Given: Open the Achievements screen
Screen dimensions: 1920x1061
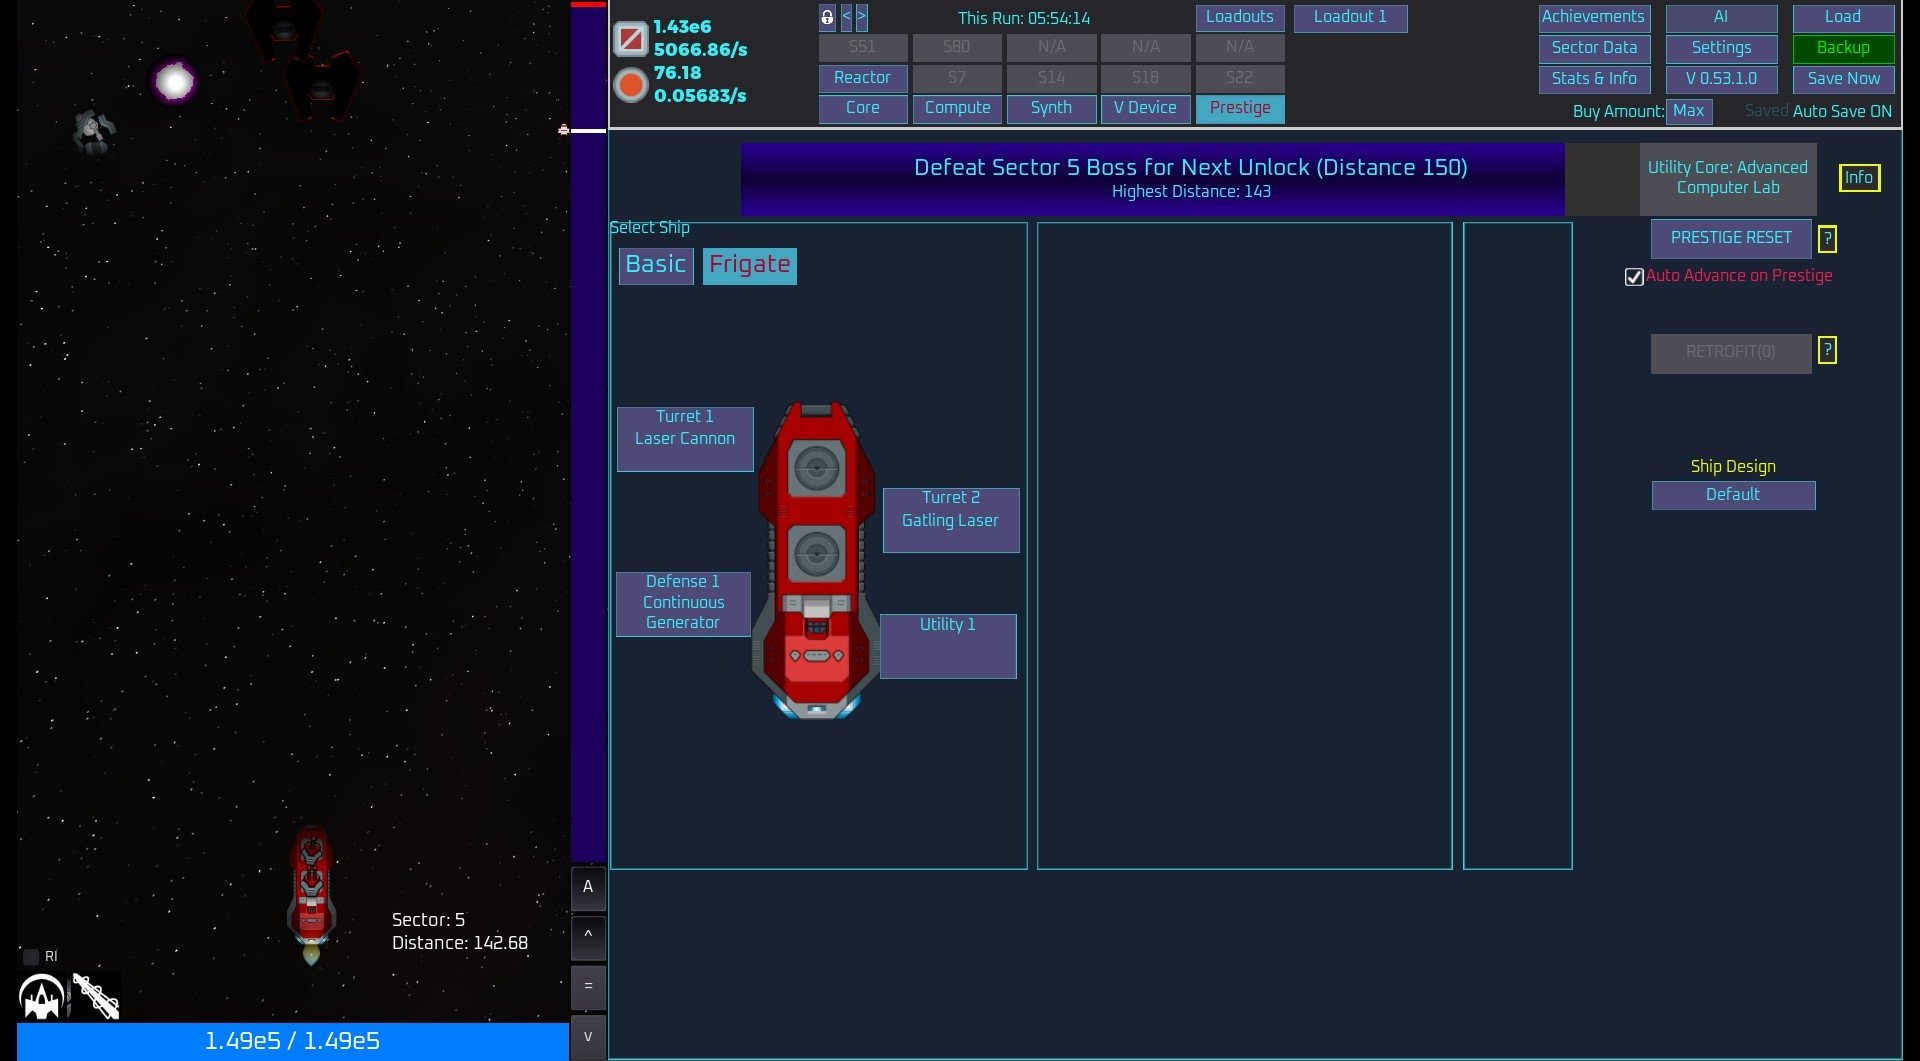Looking at the screenshot, I should [1593, 18].
